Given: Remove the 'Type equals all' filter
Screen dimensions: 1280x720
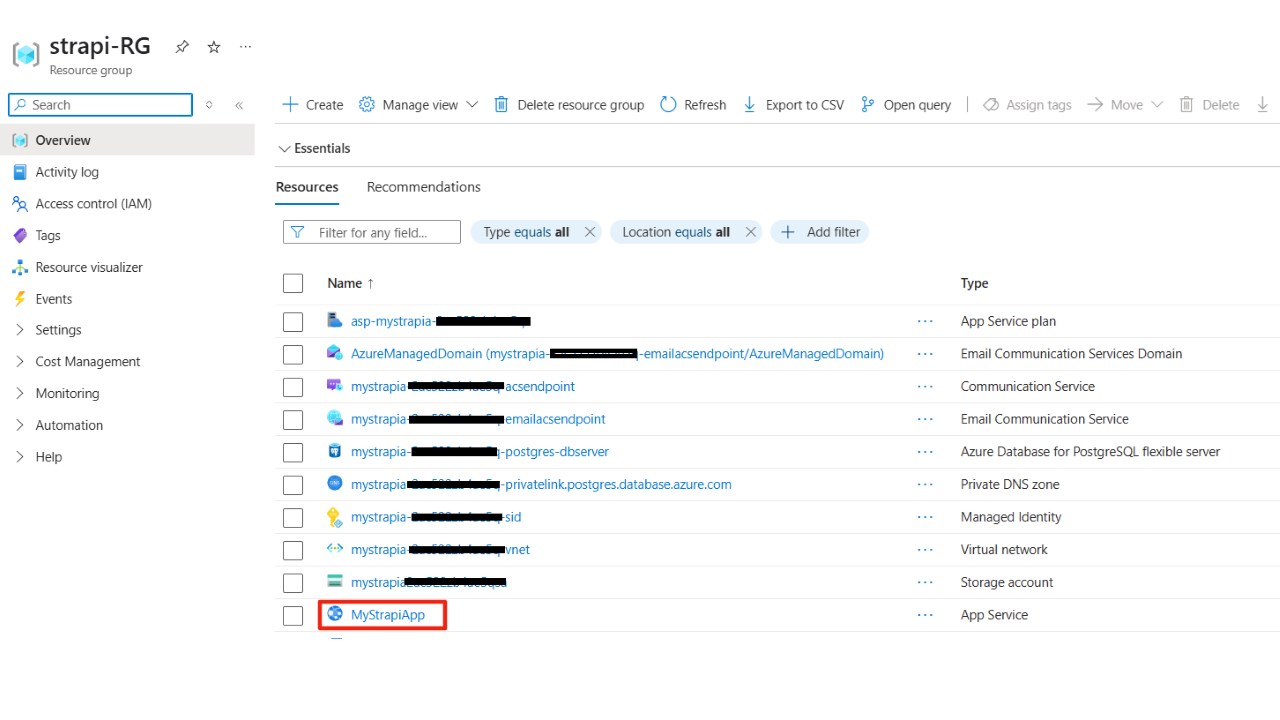Looking at the screenshot, I should coord(590,232).
